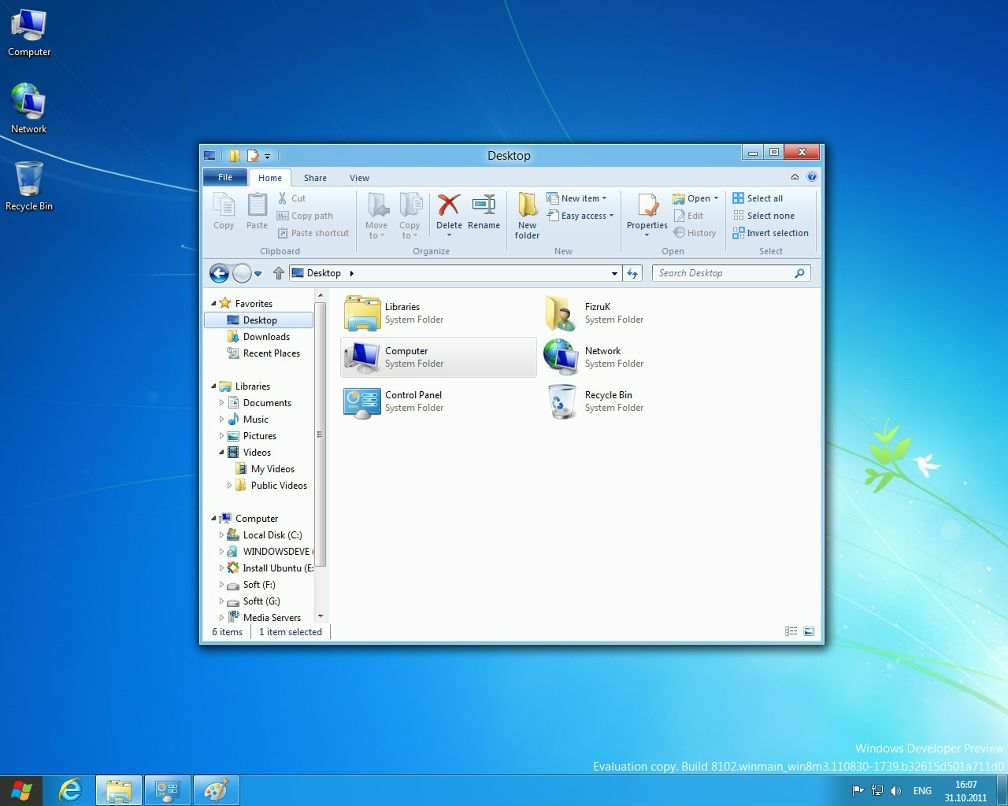Open the address bar history dropdown

(x=614, y=273)
